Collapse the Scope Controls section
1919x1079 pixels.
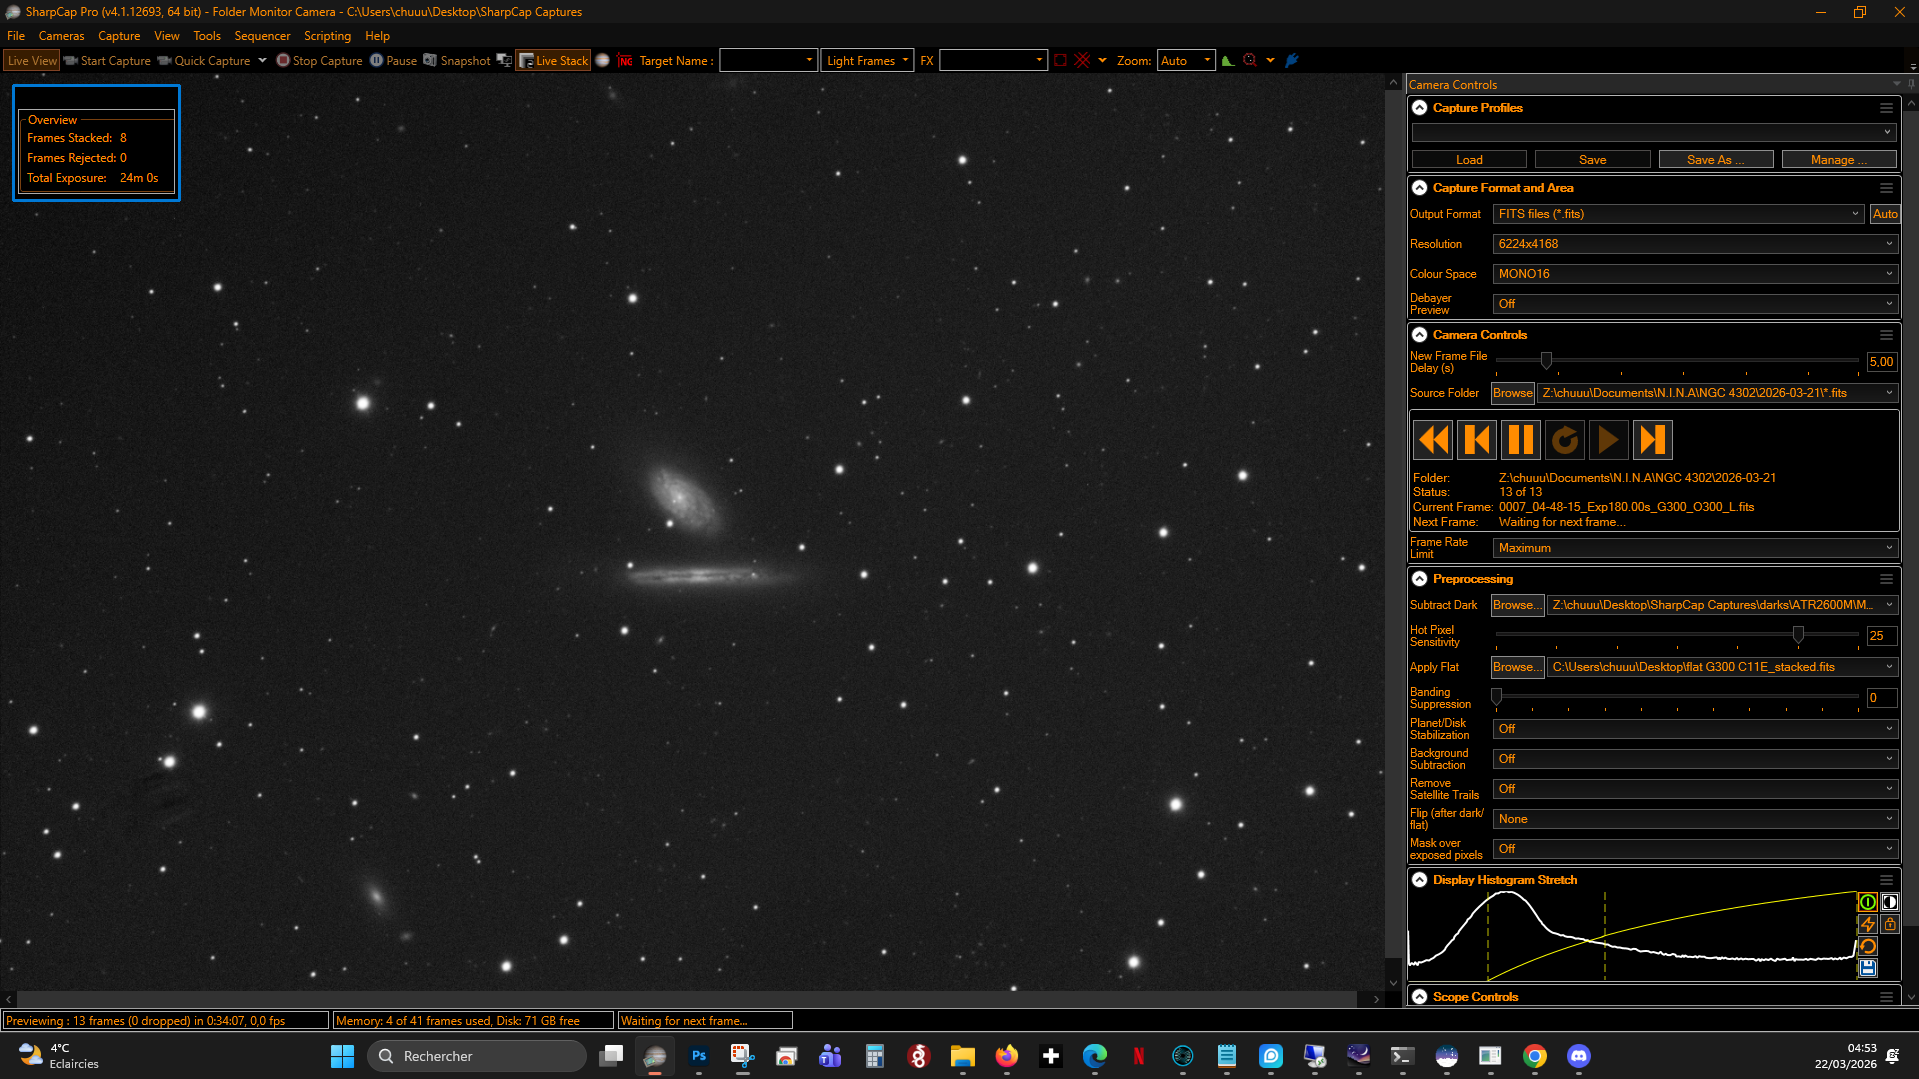(x=1420, y=997)
